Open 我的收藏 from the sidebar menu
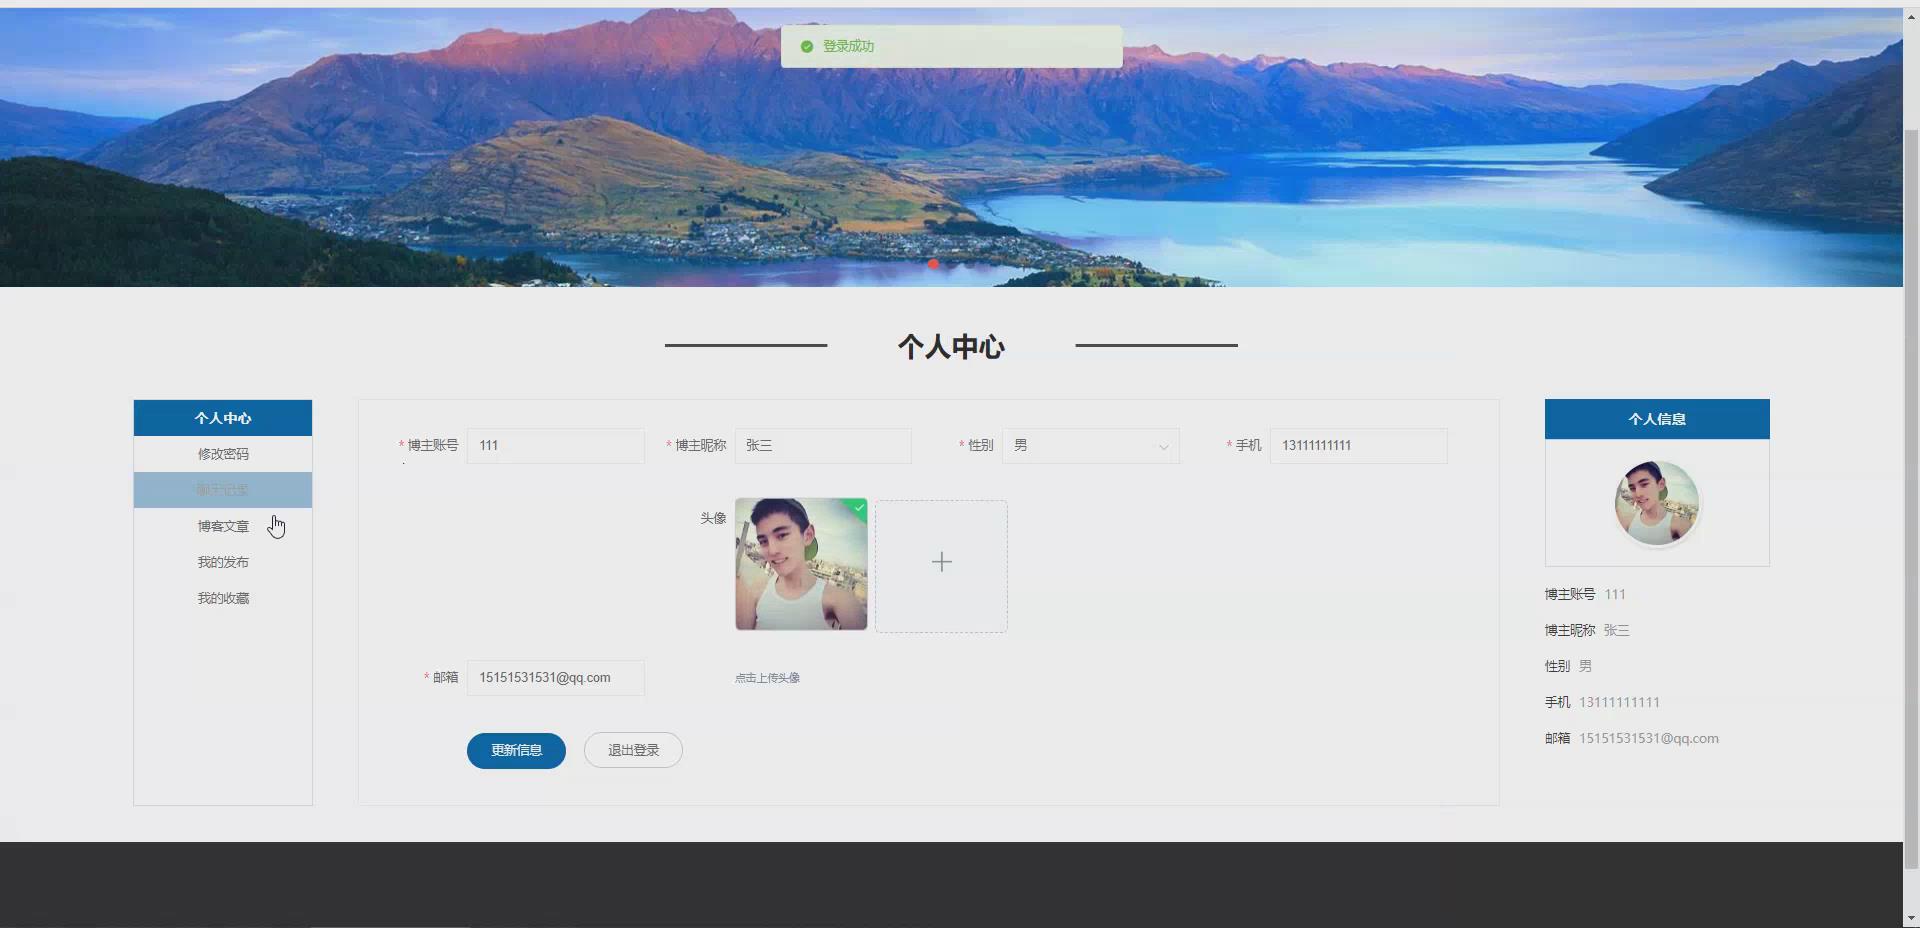1920x928 pixels. (222, 597)
